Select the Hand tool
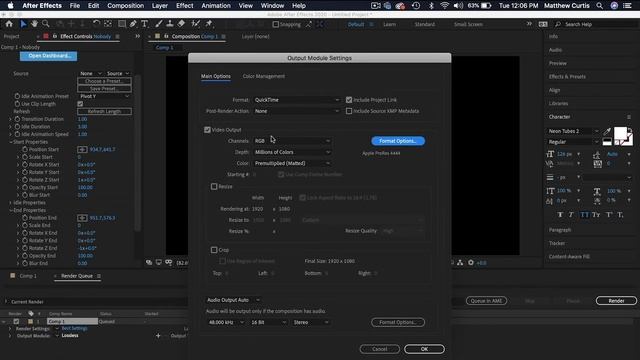640x360 pixels. [x=34, y=24]
